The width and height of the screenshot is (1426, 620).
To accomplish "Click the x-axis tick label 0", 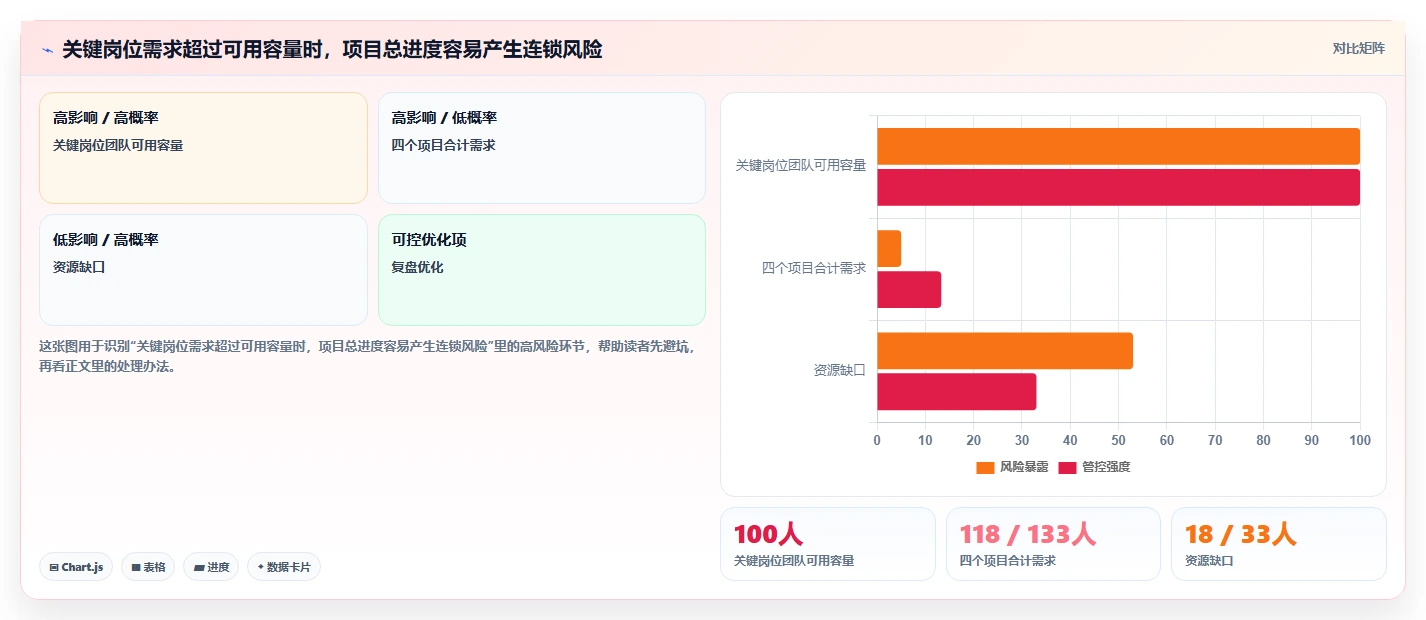I will pos(877,440).
